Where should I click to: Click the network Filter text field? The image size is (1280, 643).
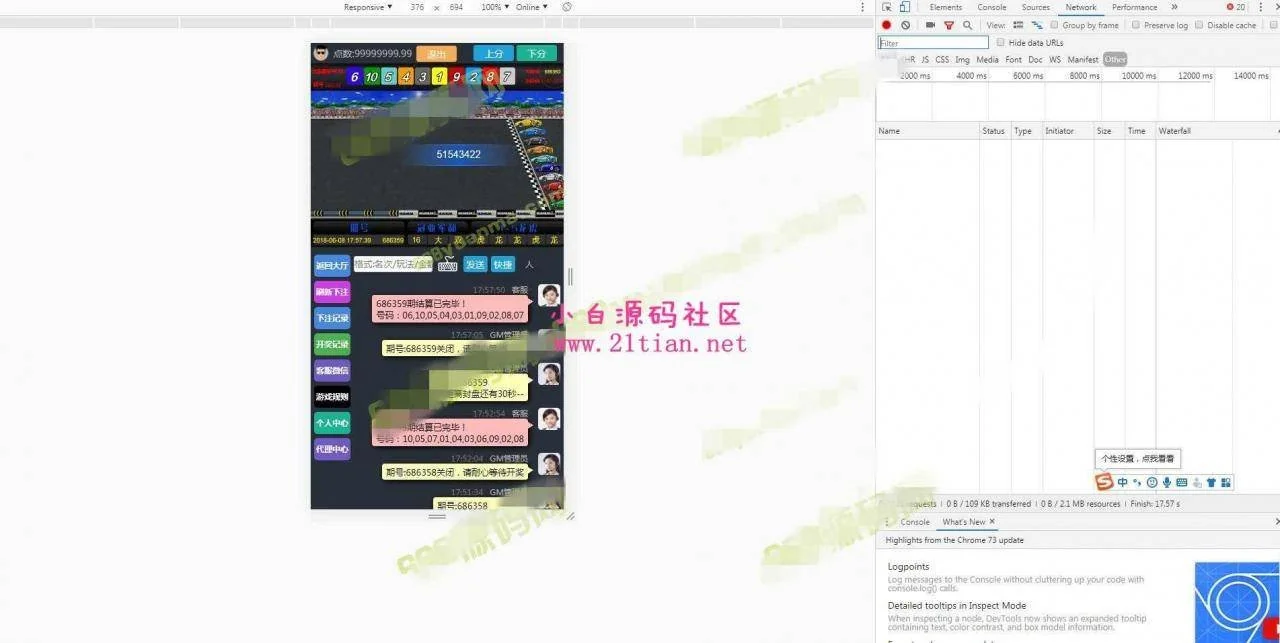pos(933,43)
